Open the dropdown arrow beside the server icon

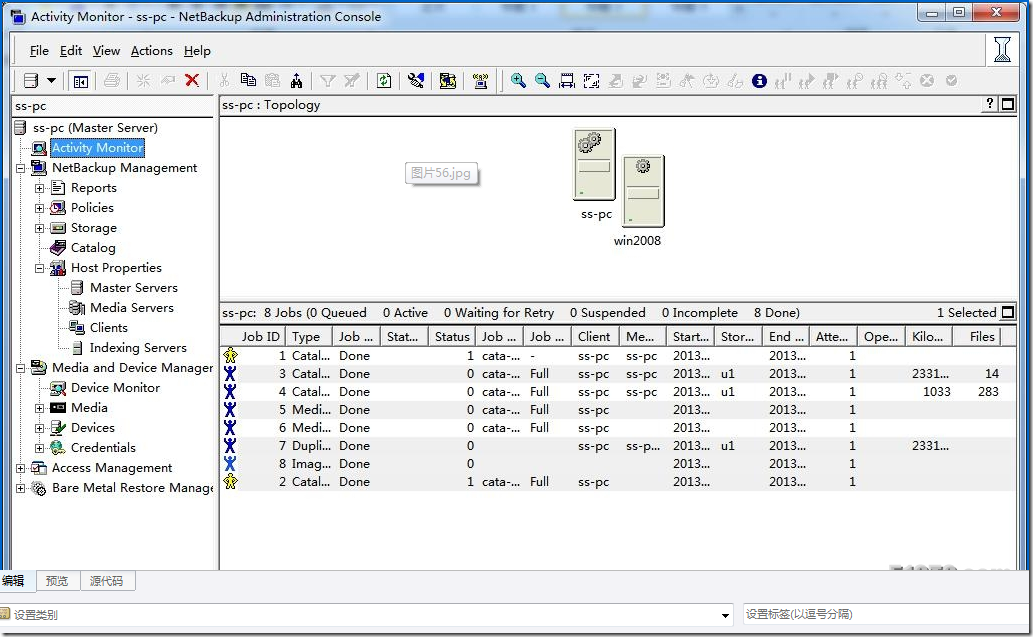(x=51, y=80)
